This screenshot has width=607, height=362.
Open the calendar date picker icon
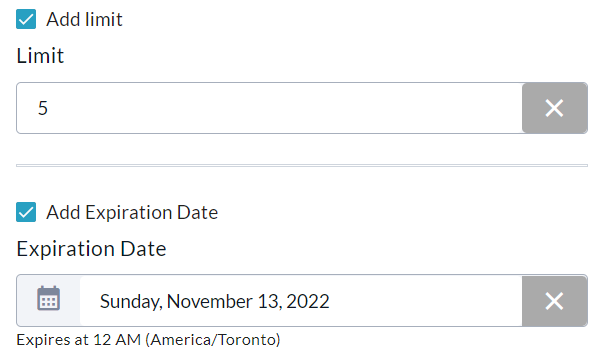[48, 299]
